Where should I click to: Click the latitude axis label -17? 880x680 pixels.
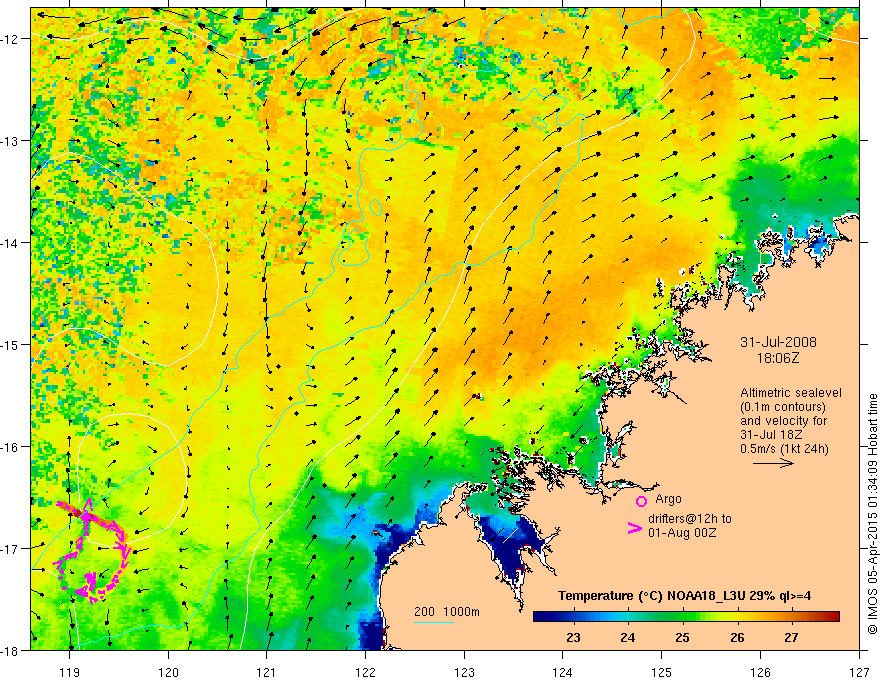click(x=11, y=549)
